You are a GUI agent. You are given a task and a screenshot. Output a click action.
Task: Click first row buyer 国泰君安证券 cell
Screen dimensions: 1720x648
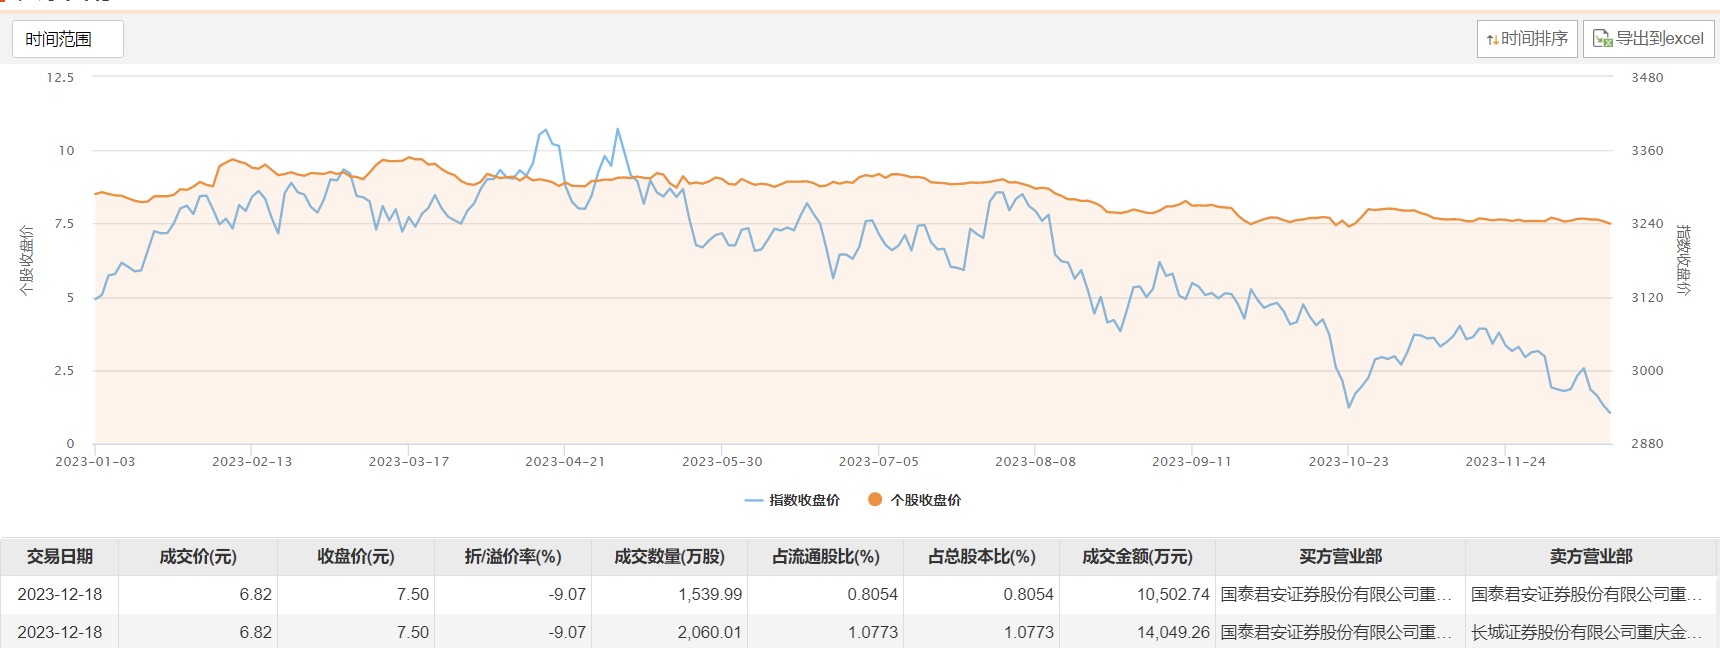[1336, 595]
